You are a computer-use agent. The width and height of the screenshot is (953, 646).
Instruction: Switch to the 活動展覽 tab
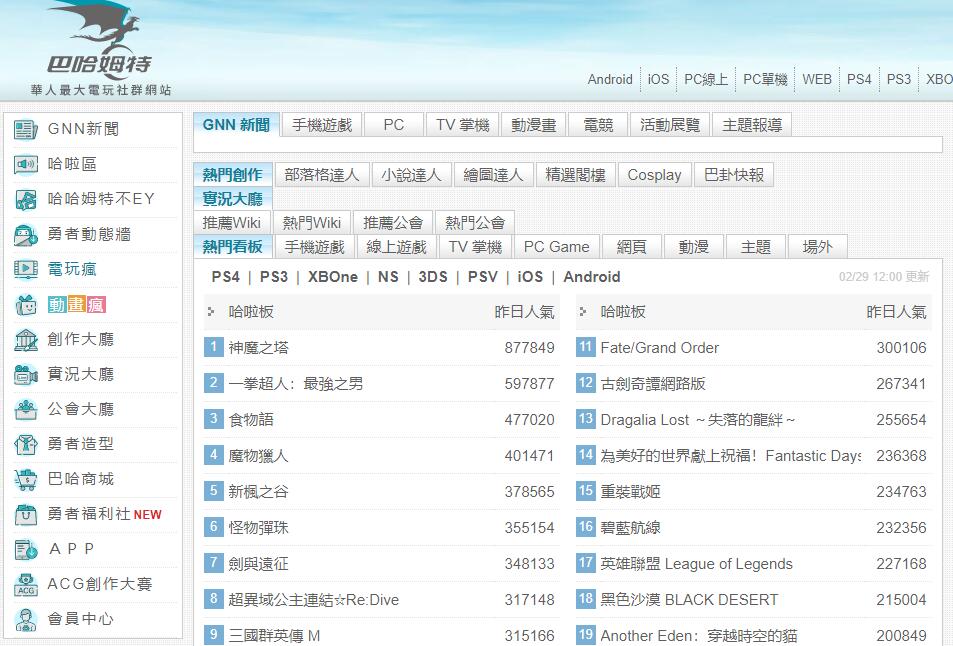point(670,125)
